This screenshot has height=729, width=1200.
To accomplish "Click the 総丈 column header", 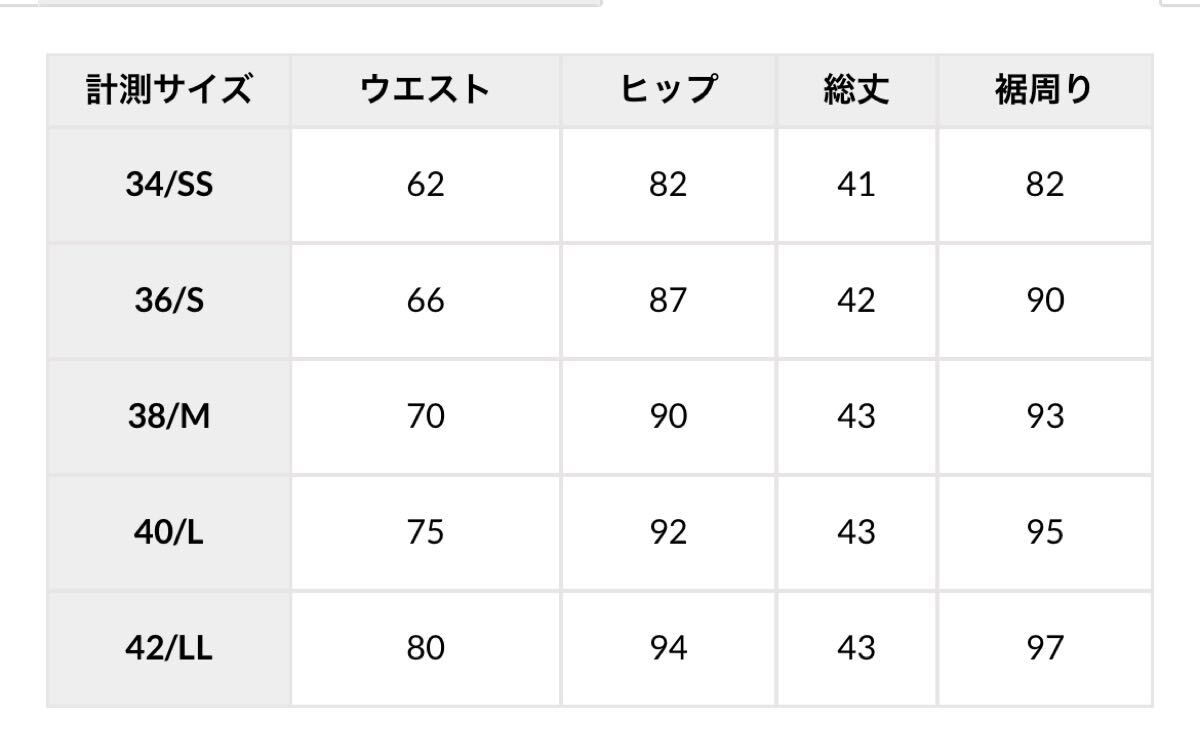I will 855,91.
